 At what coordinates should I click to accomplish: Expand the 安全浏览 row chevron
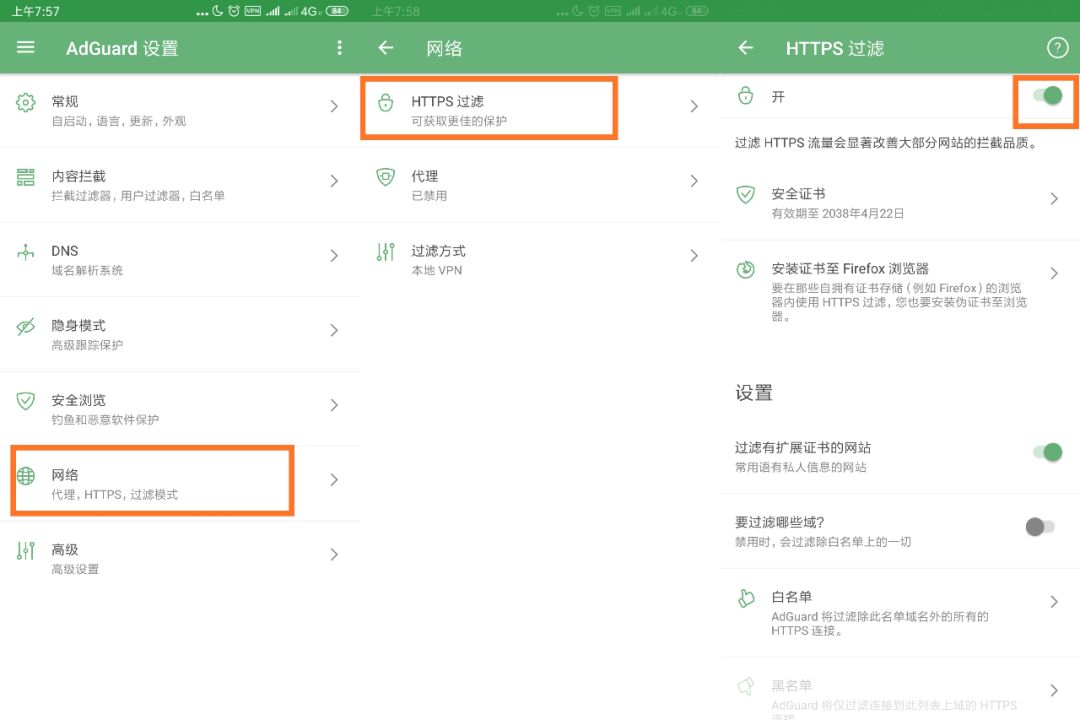pyautogui.click(x=334, y=405)
